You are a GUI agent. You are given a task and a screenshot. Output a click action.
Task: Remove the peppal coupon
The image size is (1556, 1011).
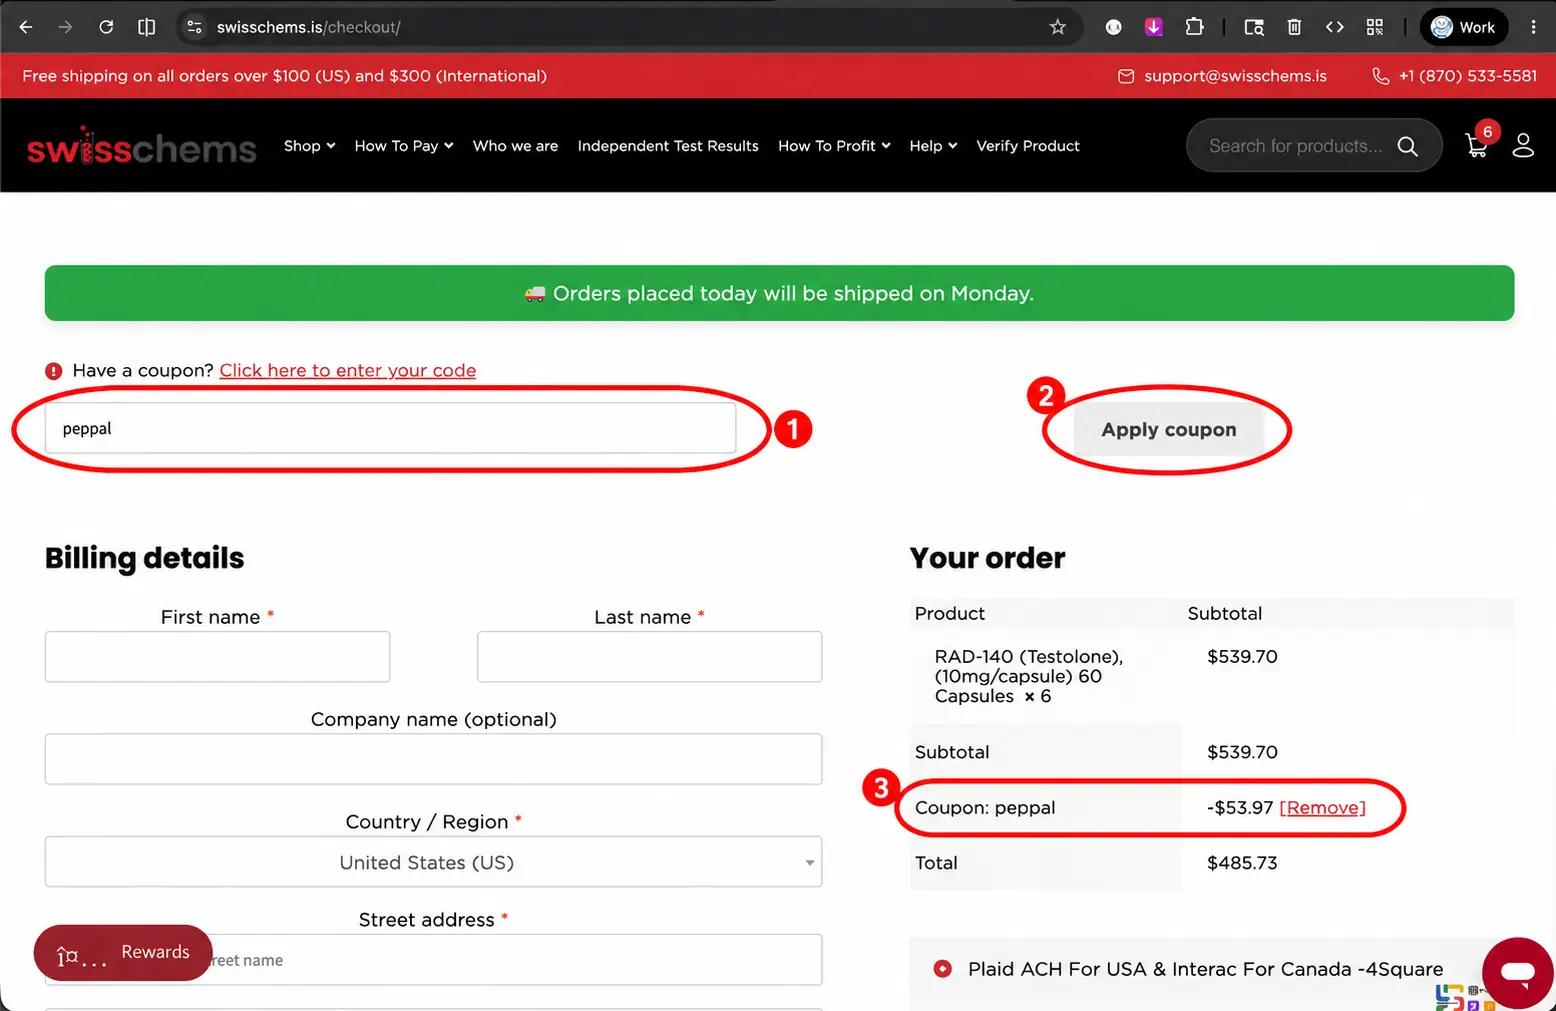coord(1322,807)
